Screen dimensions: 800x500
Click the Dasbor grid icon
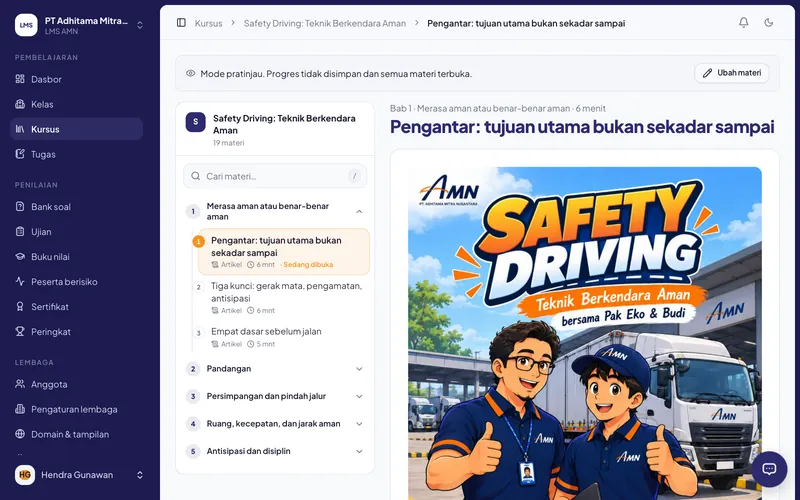click(20, 79)
